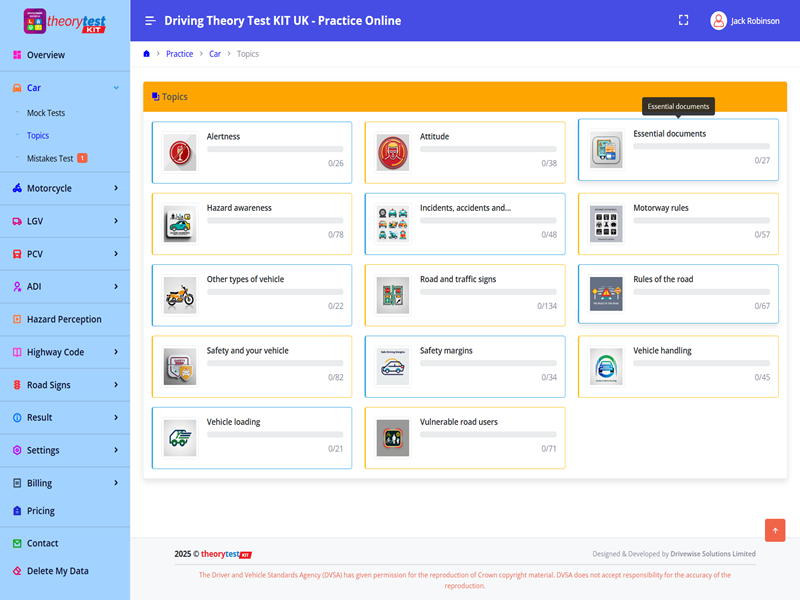Select Topics in the Car submenu
This screenshot has width=800, height=600.
pyautogui.click(x=38, y=135)
